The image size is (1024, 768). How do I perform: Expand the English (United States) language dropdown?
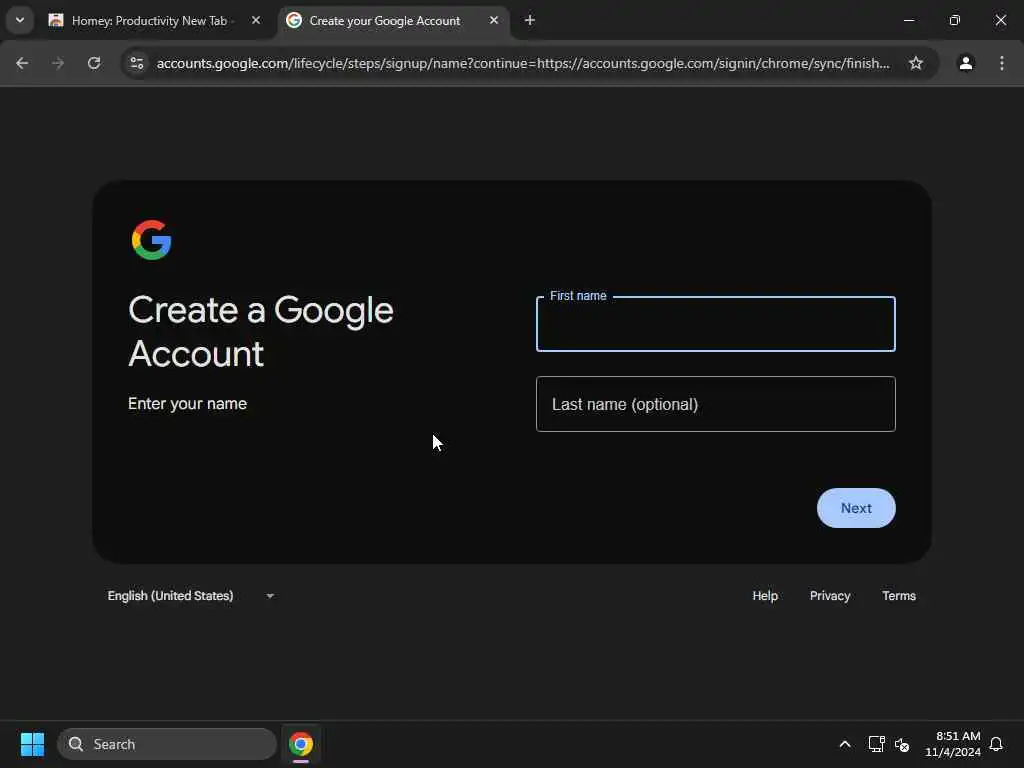point(191,596)
